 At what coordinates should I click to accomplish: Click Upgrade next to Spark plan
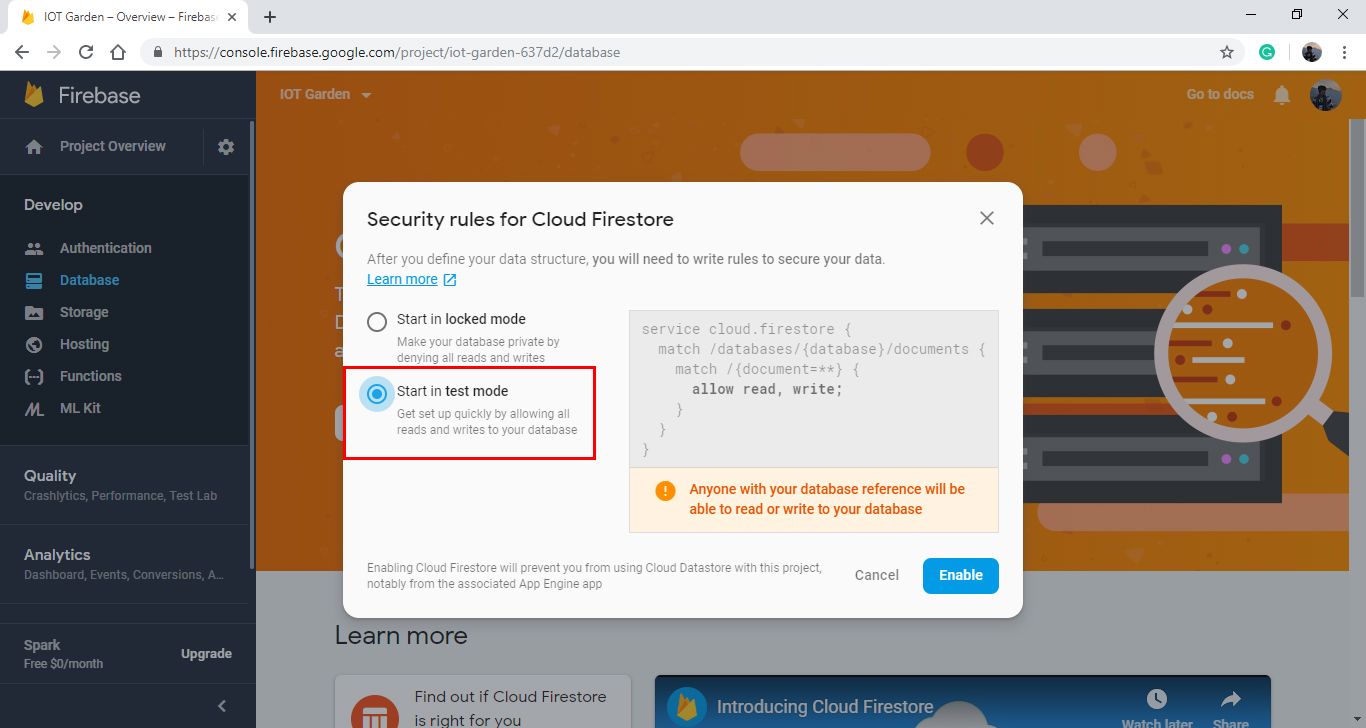pyautogui.click(x=206, y=654)
